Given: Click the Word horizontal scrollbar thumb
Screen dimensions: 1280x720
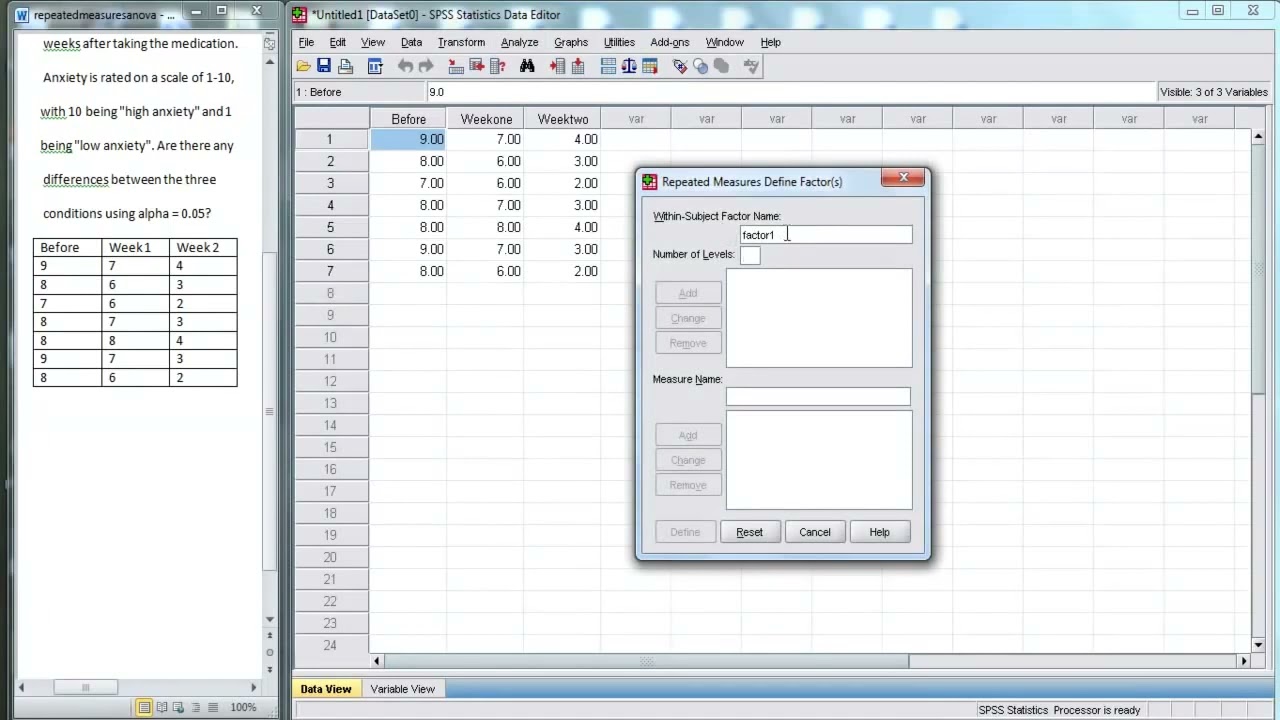Looking at the screenshot, I should point(85,687).
